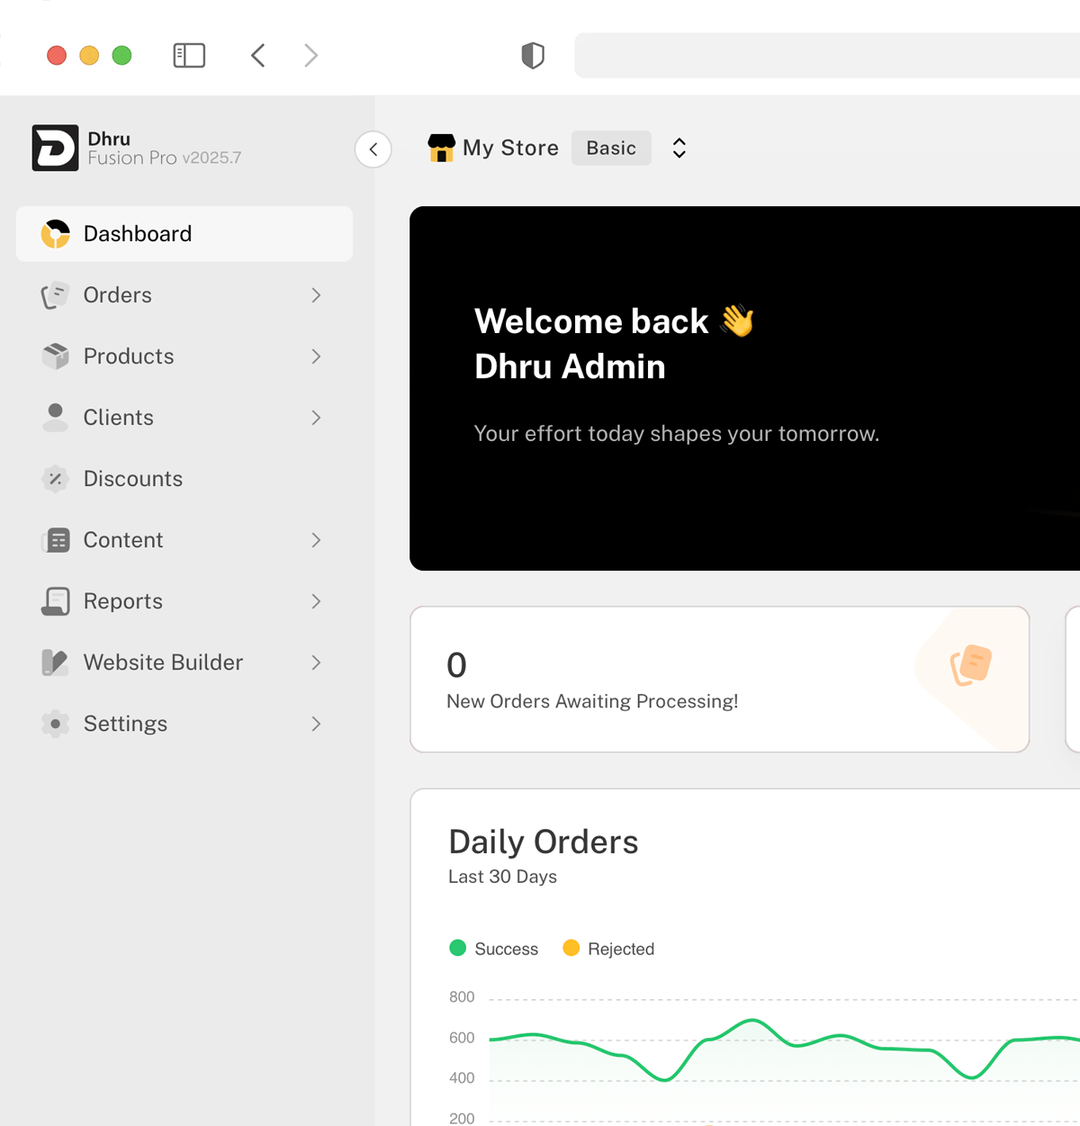Expand the Reports section chevron
Image resolution: width=1080 pixels, height=1126 pixels.
tap(315, 601)
